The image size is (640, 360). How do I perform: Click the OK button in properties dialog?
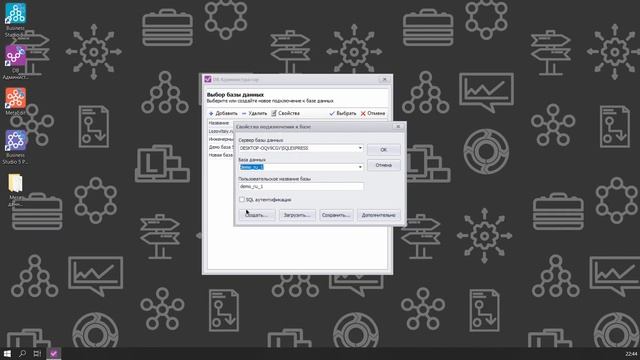[383, 150]
